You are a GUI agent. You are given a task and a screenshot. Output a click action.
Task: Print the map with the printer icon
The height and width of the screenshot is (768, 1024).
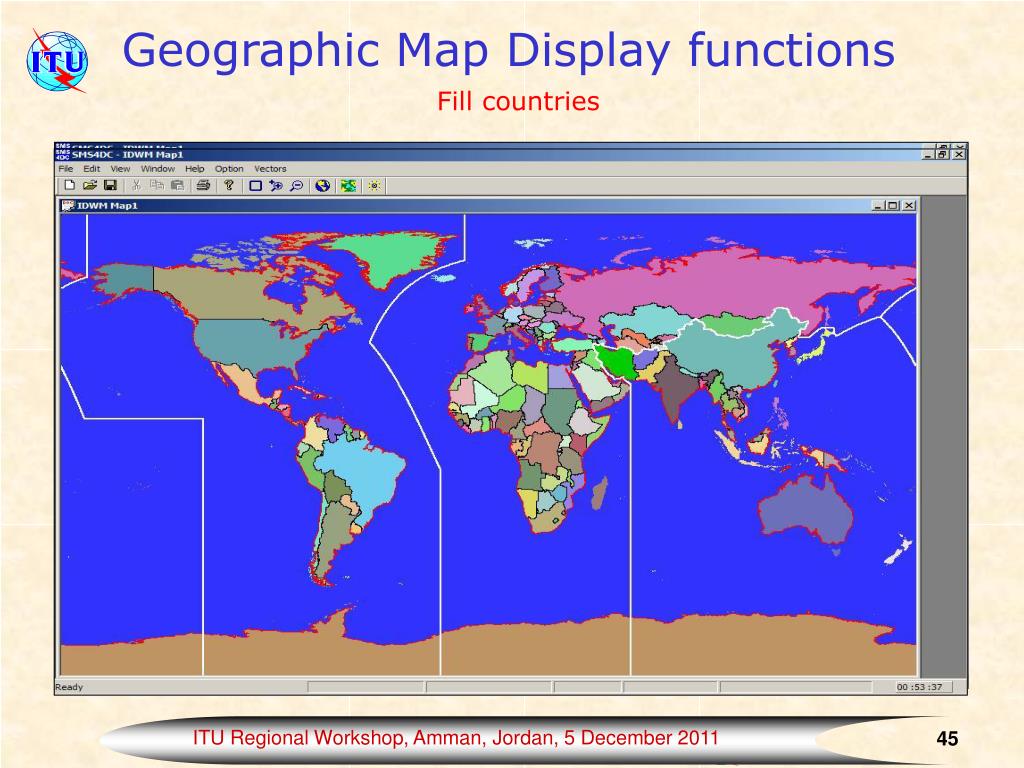(x=203, y=185)
